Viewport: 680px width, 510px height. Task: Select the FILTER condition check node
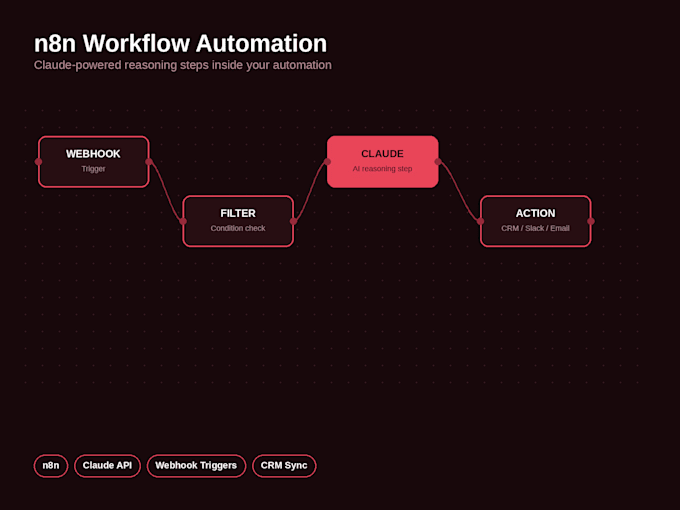click(238, 221)
